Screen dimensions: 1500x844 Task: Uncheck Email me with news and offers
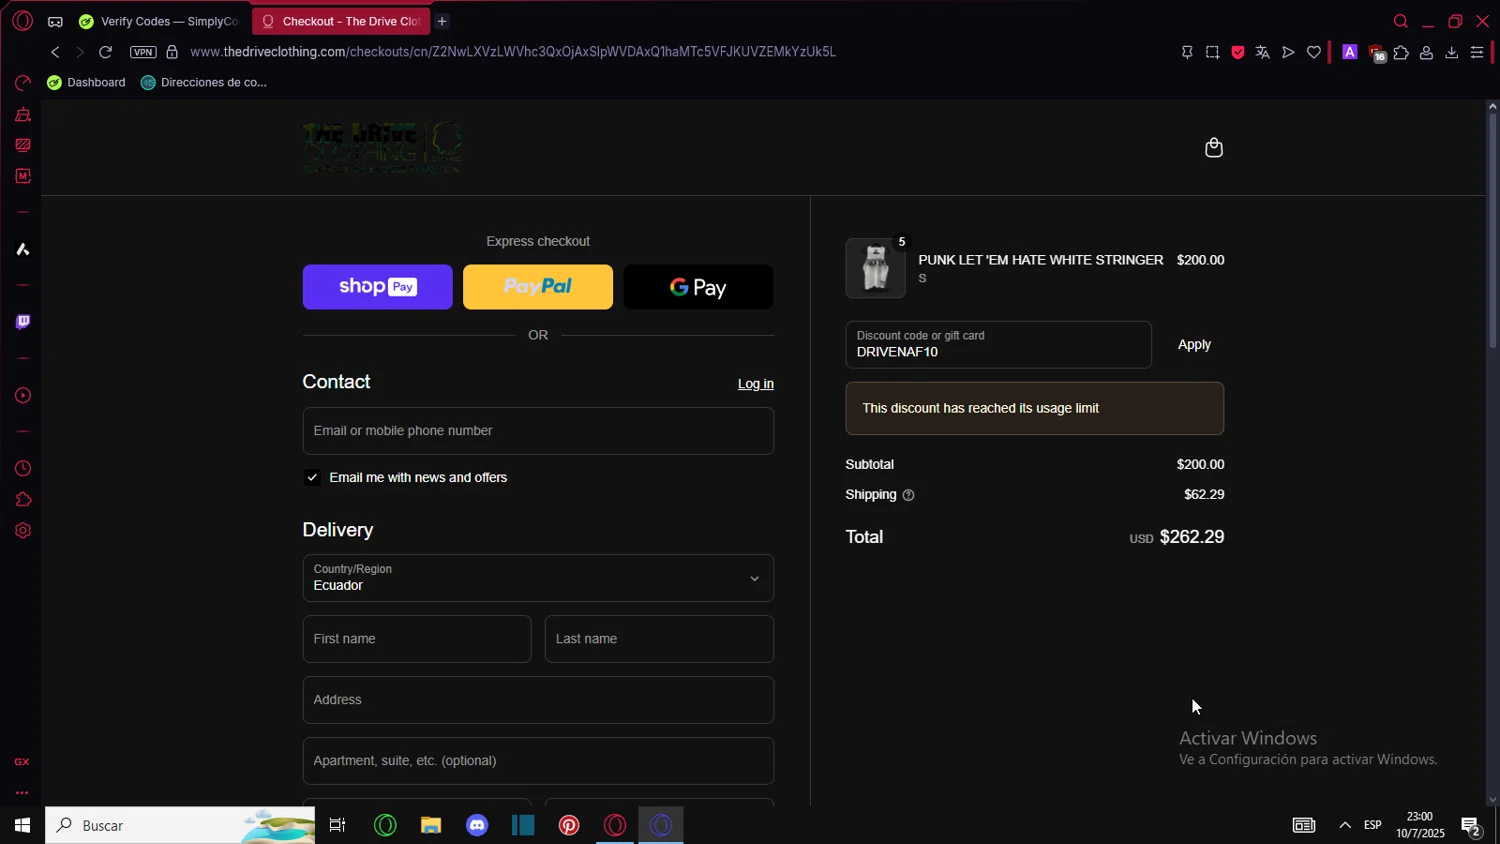click(312, 478)
